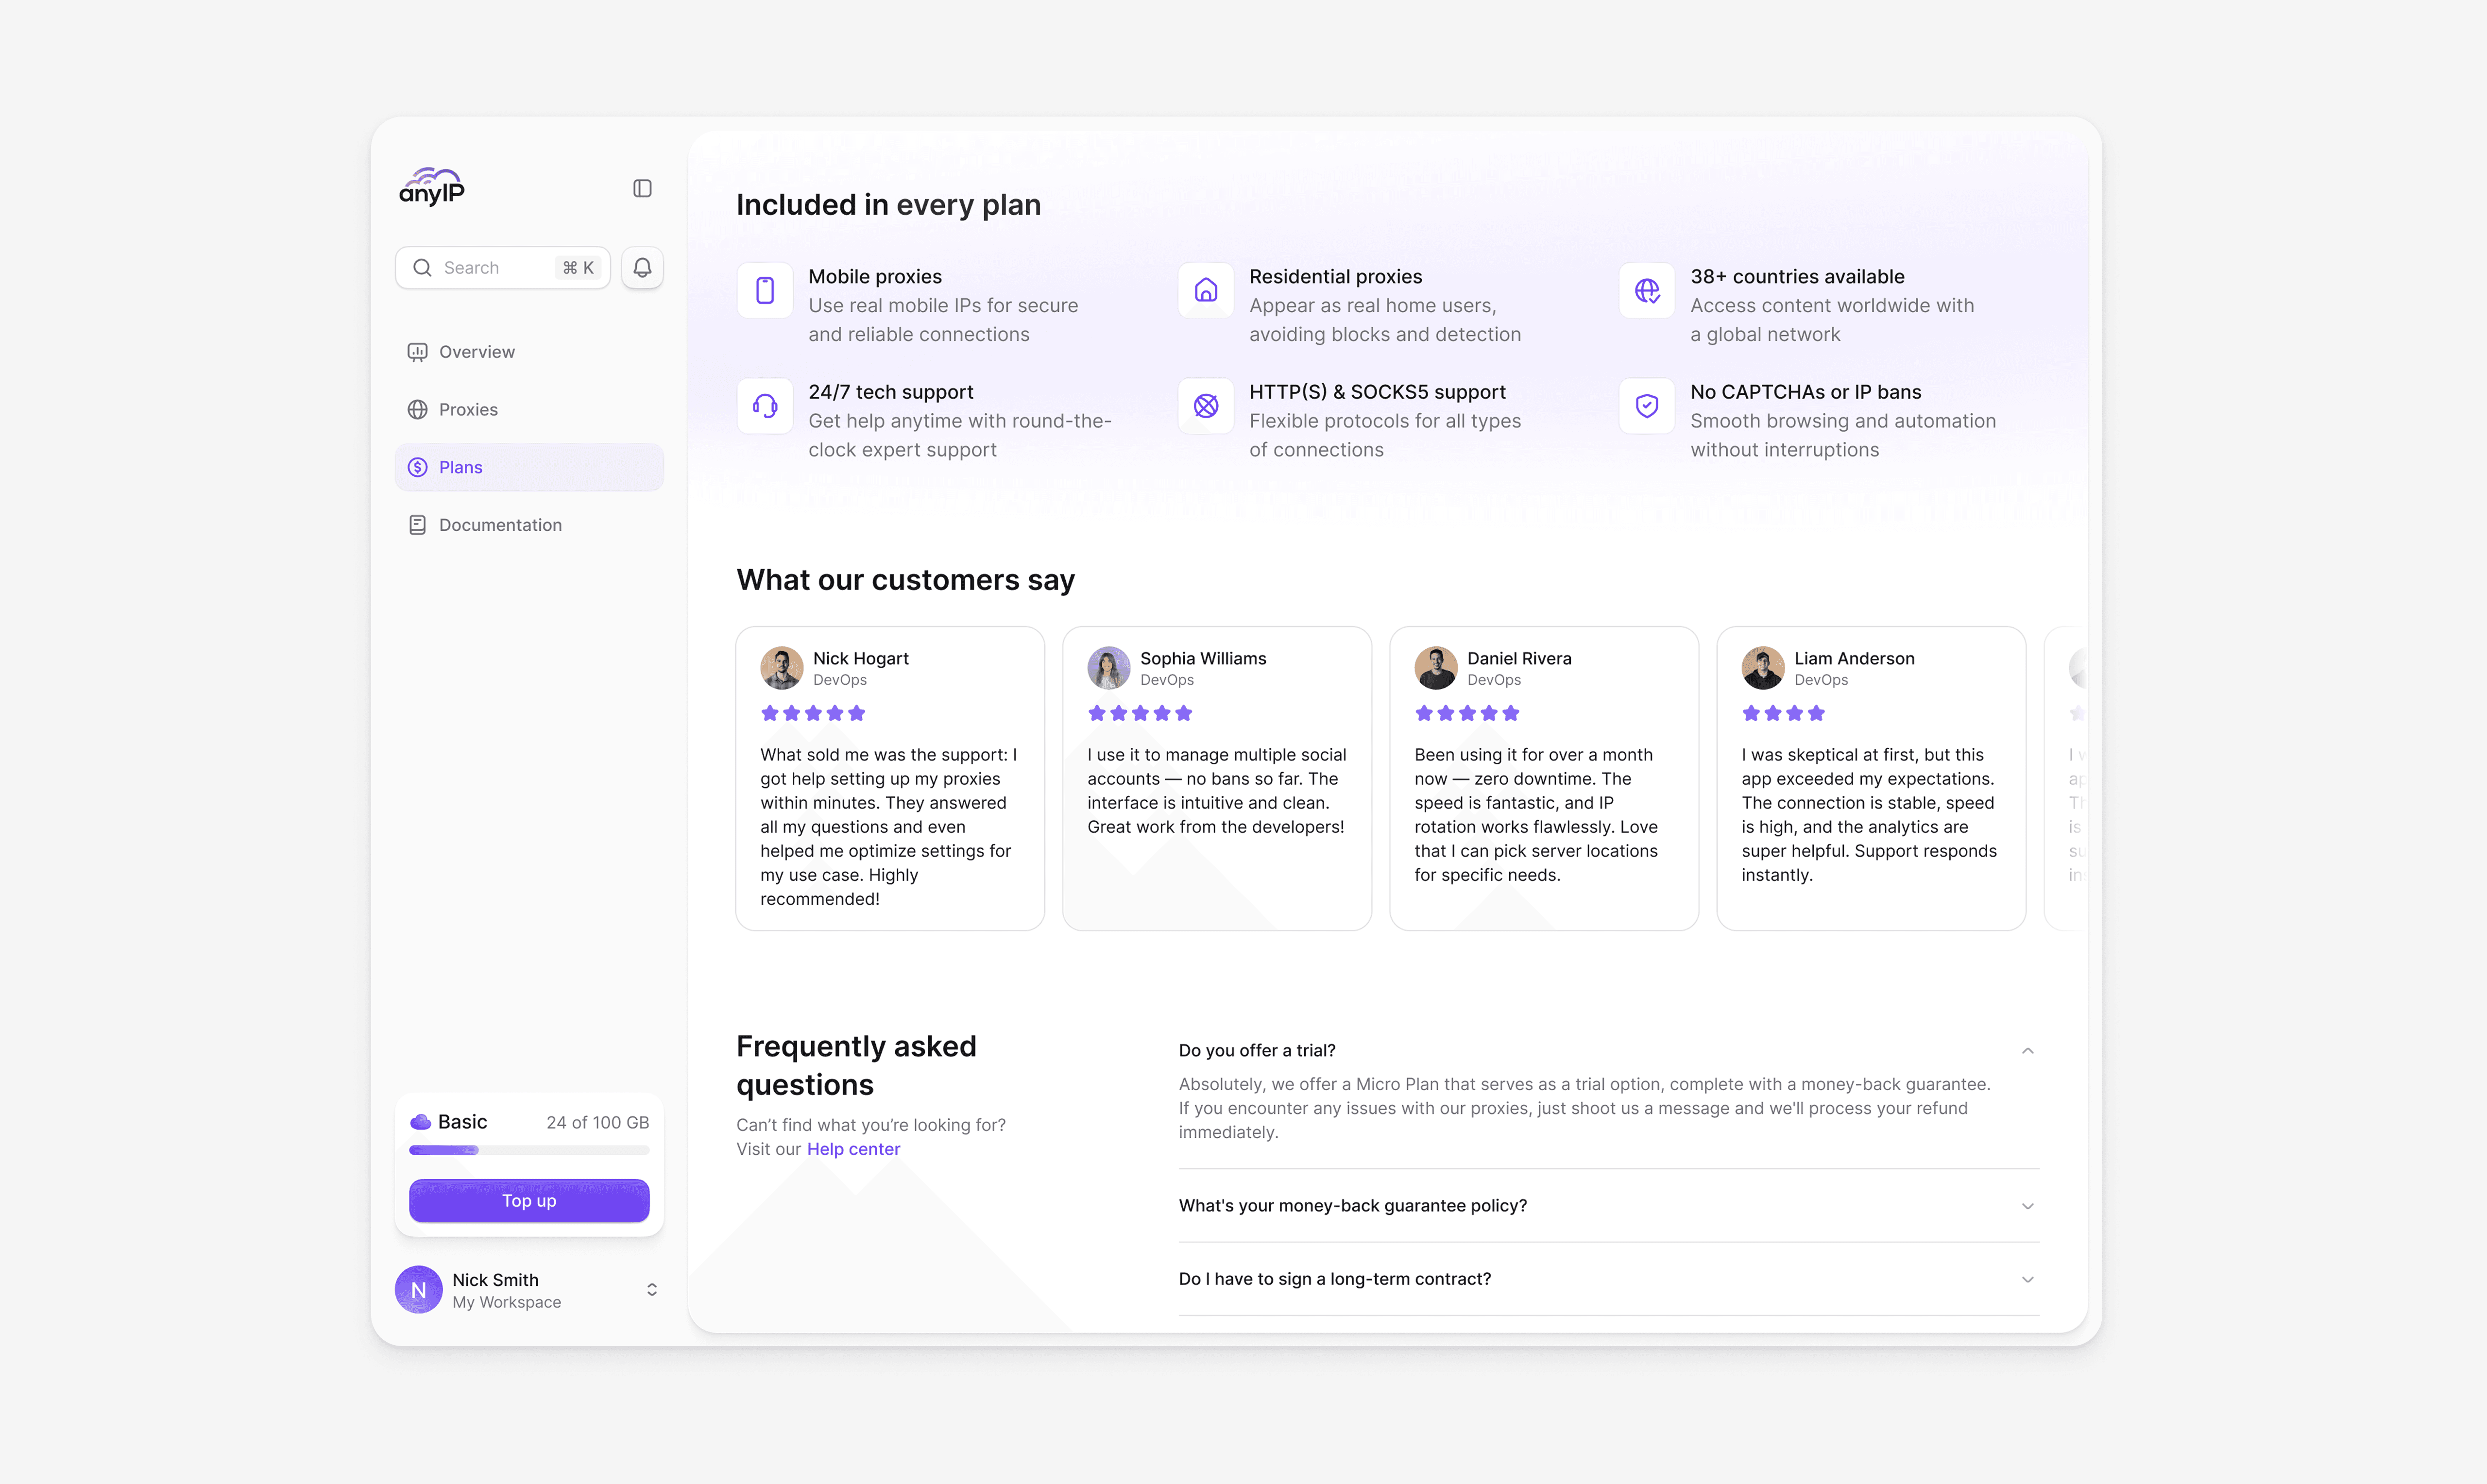Click the No CAPTCHAs shield icon
Image resolution: width=2487 pixels, height=1484 pixels.
1647,406
